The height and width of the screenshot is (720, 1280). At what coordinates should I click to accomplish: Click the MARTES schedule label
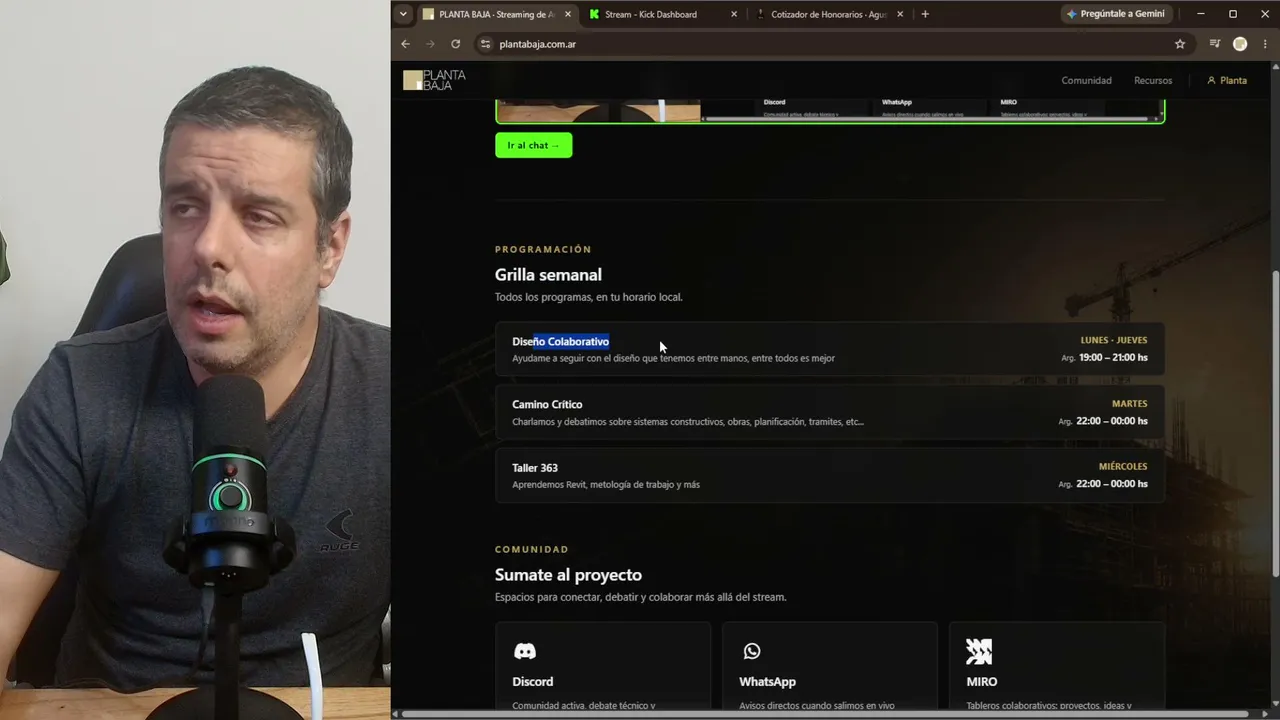pyautogui.click(x=1130, y=404)
